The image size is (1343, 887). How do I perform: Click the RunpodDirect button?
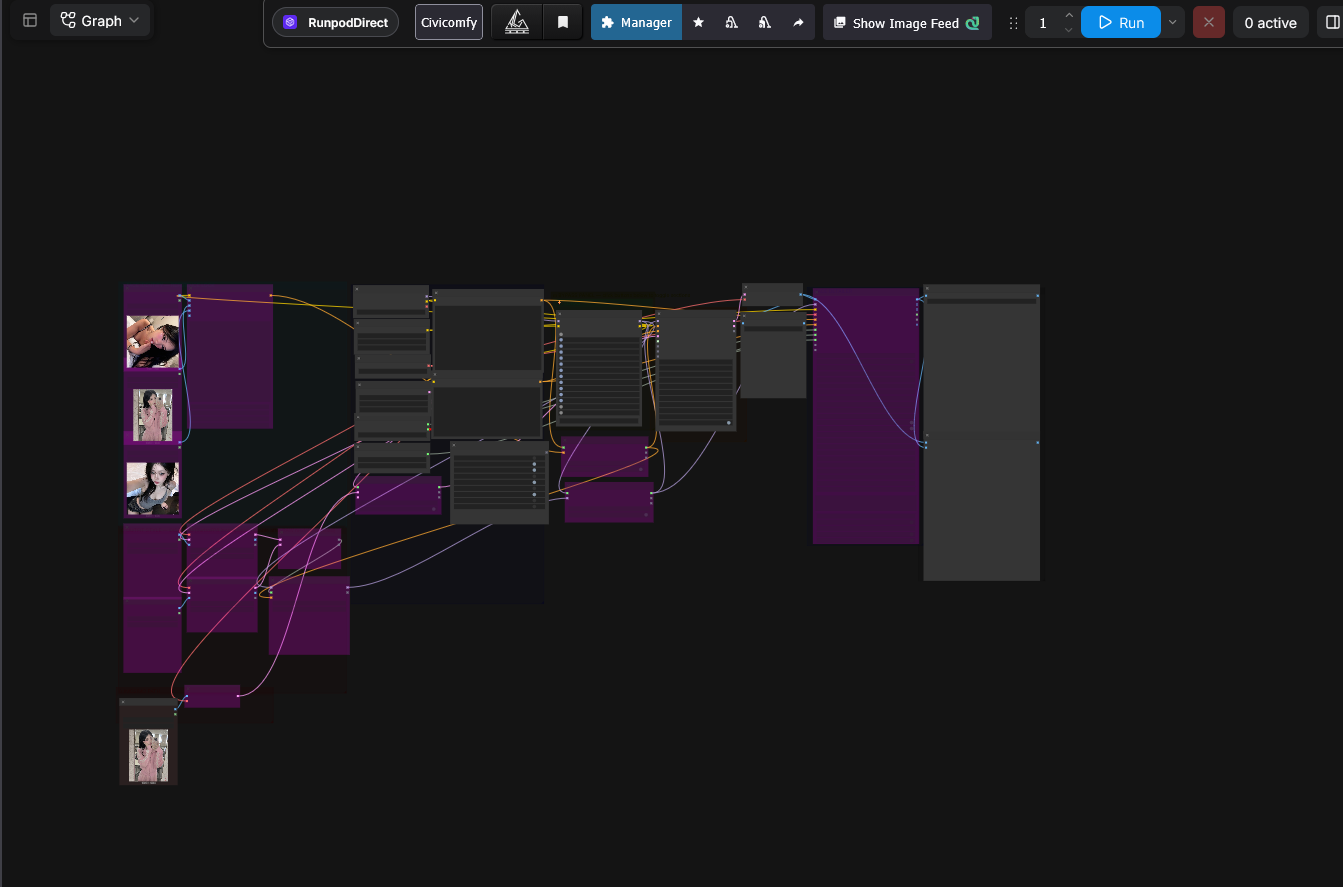click(336, 22)
